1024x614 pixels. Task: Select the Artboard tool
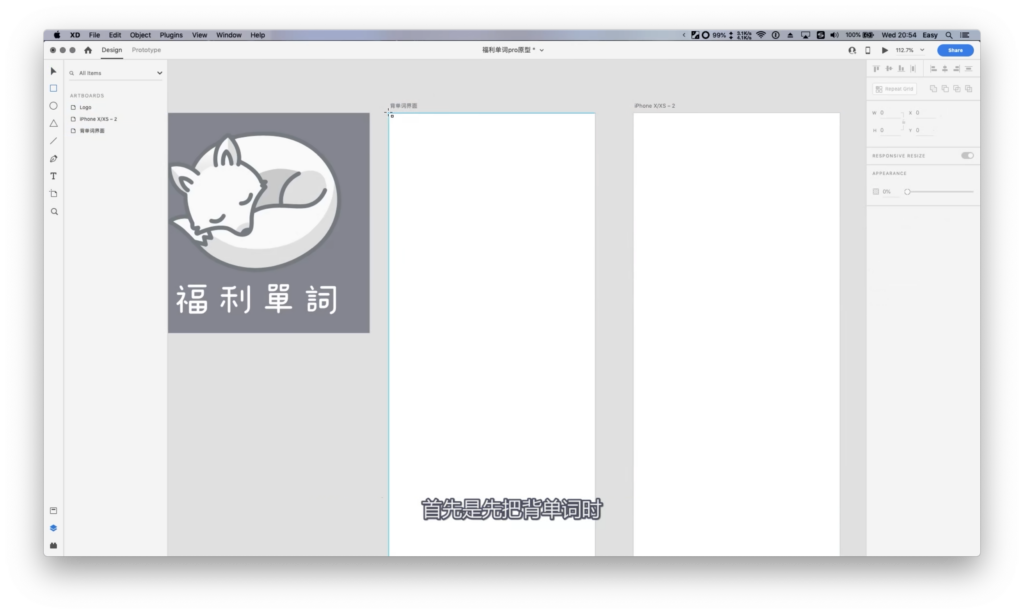(x=54, y=193)
